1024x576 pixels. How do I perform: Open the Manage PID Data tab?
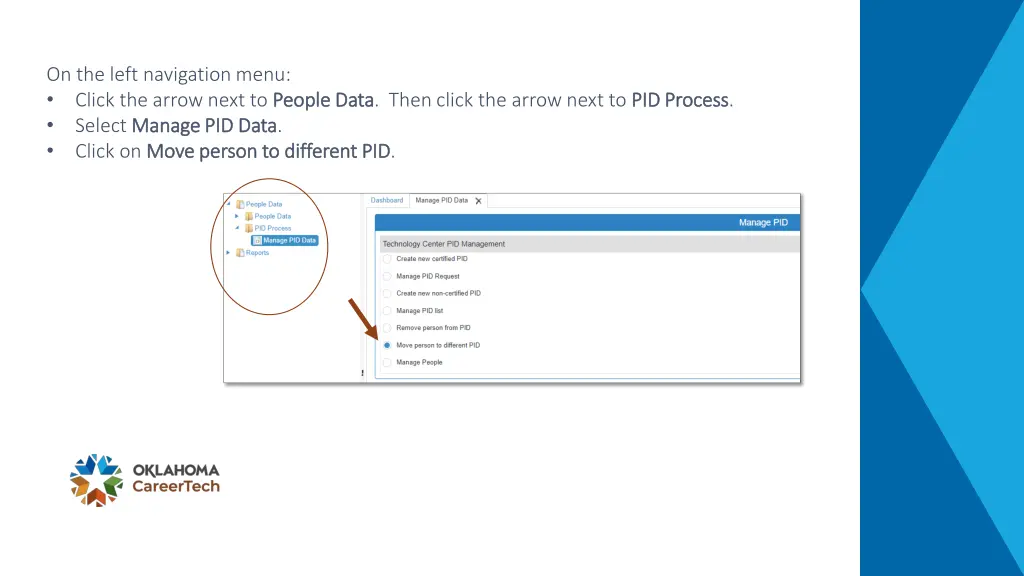441,200
